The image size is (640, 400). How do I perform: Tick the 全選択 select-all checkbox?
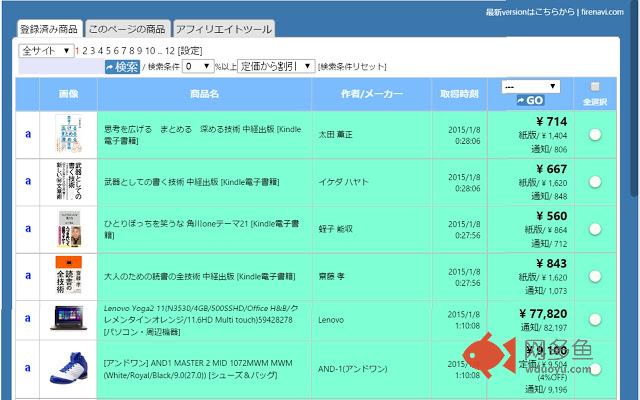click(595, 87)
